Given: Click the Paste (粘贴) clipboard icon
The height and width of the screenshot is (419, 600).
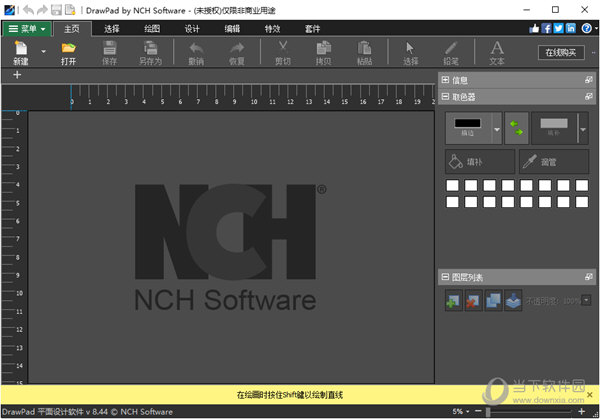Looking at the screenshot, I should [364, 48].
